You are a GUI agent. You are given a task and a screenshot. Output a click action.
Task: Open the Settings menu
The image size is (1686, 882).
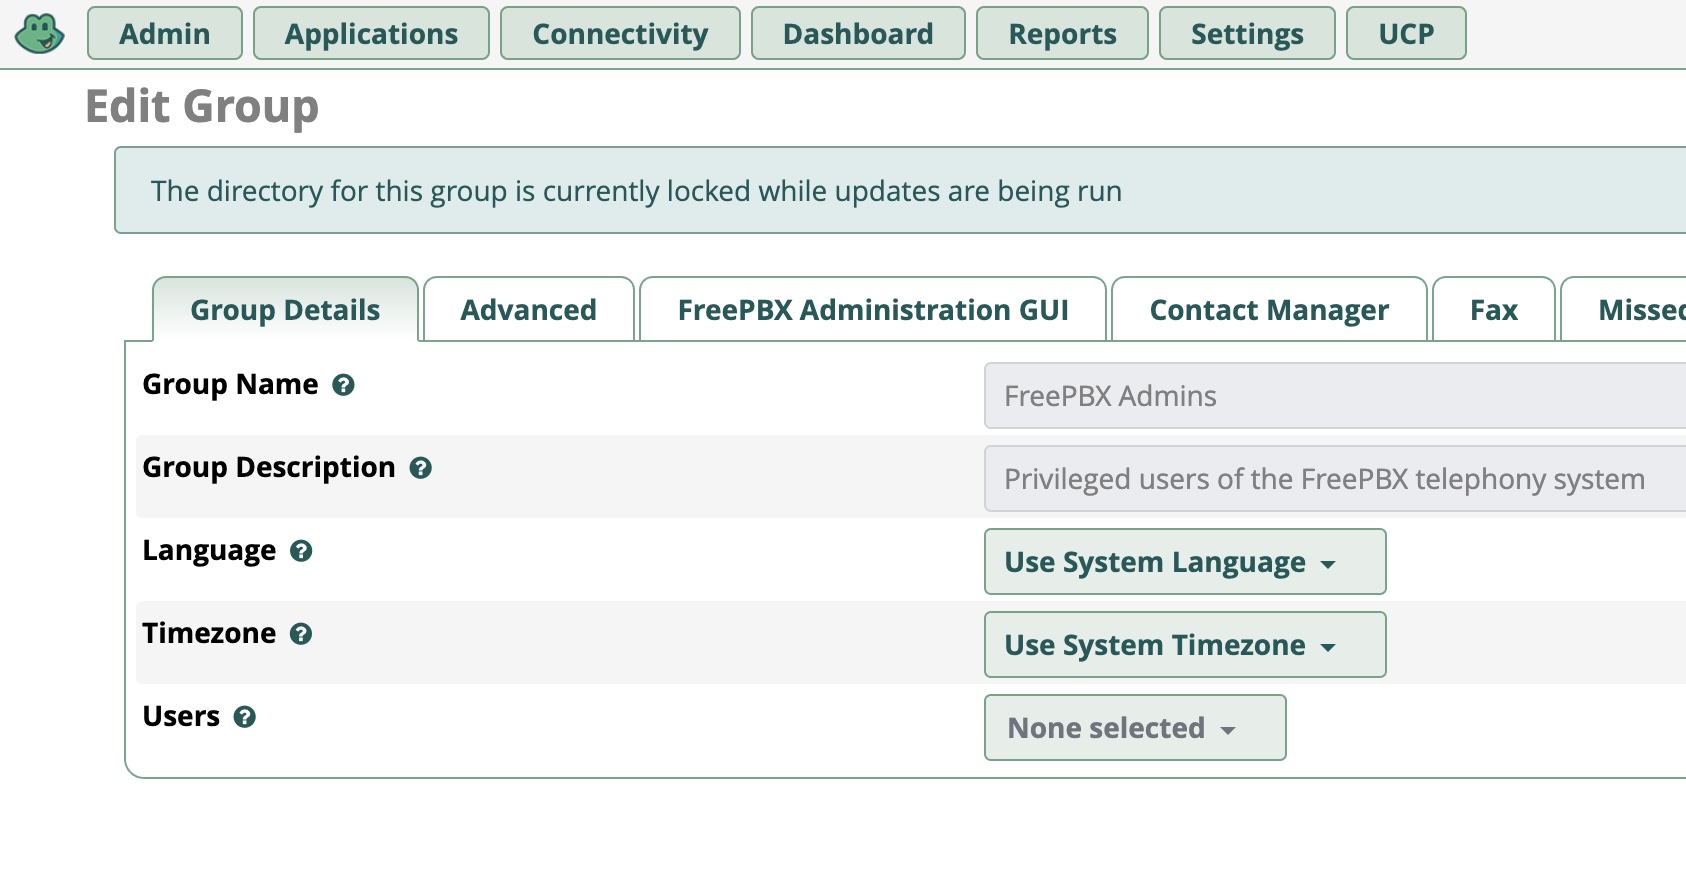pyautogui.click(x=1247, y=34)
